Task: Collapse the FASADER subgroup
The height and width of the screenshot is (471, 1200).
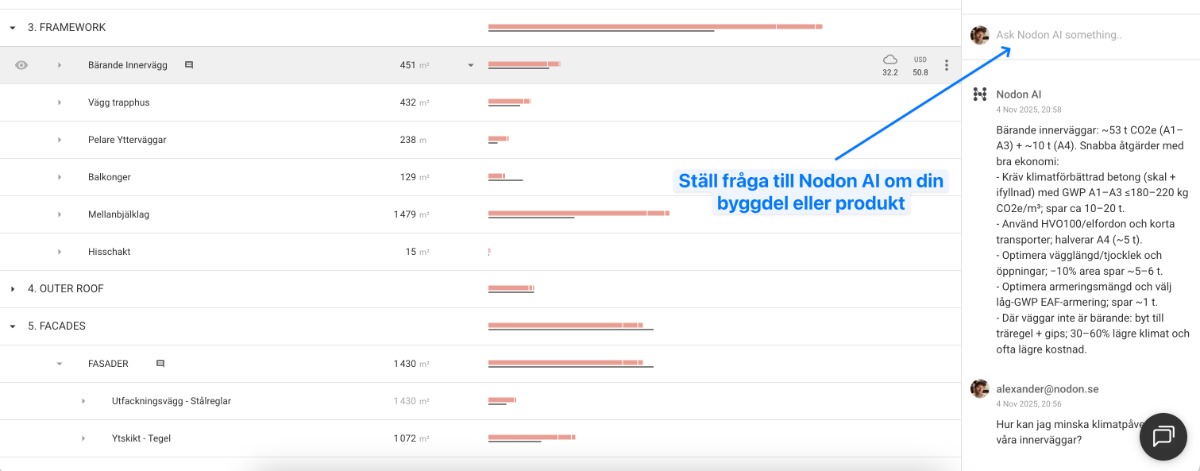Action: pos(59,364)
